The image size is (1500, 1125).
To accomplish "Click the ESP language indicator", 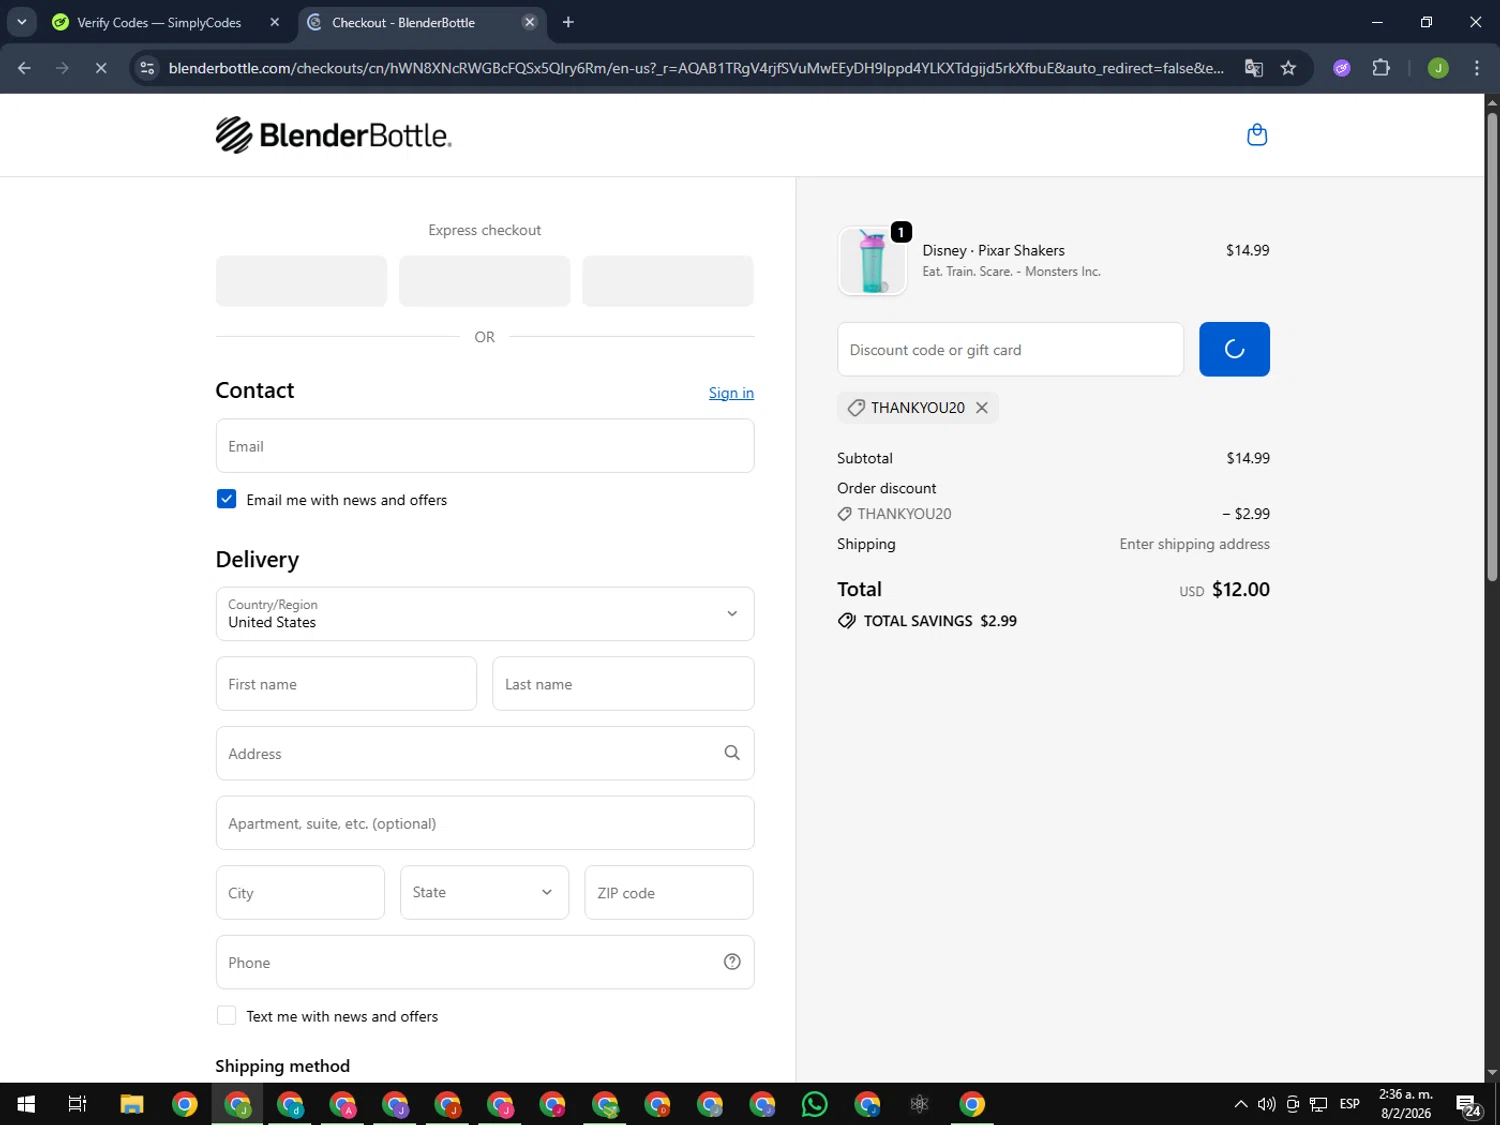I will pos(1350,1104).
